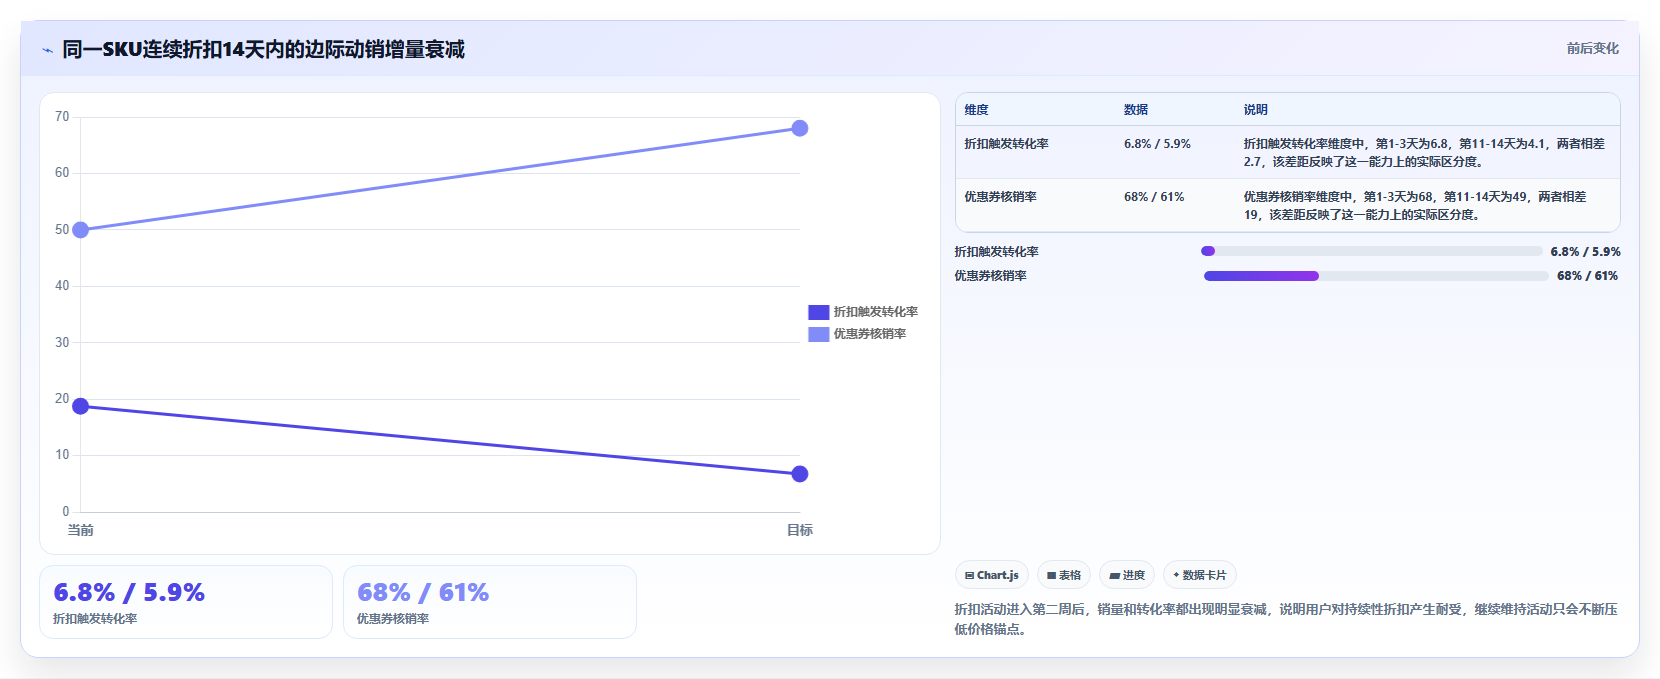Select the 折扣触发转化率 data point at 当前

click(x=81, y=406)
